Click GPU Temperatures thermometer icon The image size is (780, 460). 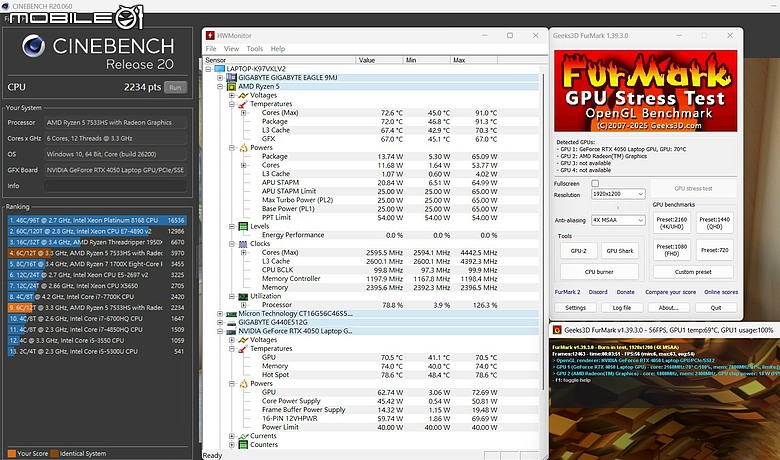click(243, 349)
